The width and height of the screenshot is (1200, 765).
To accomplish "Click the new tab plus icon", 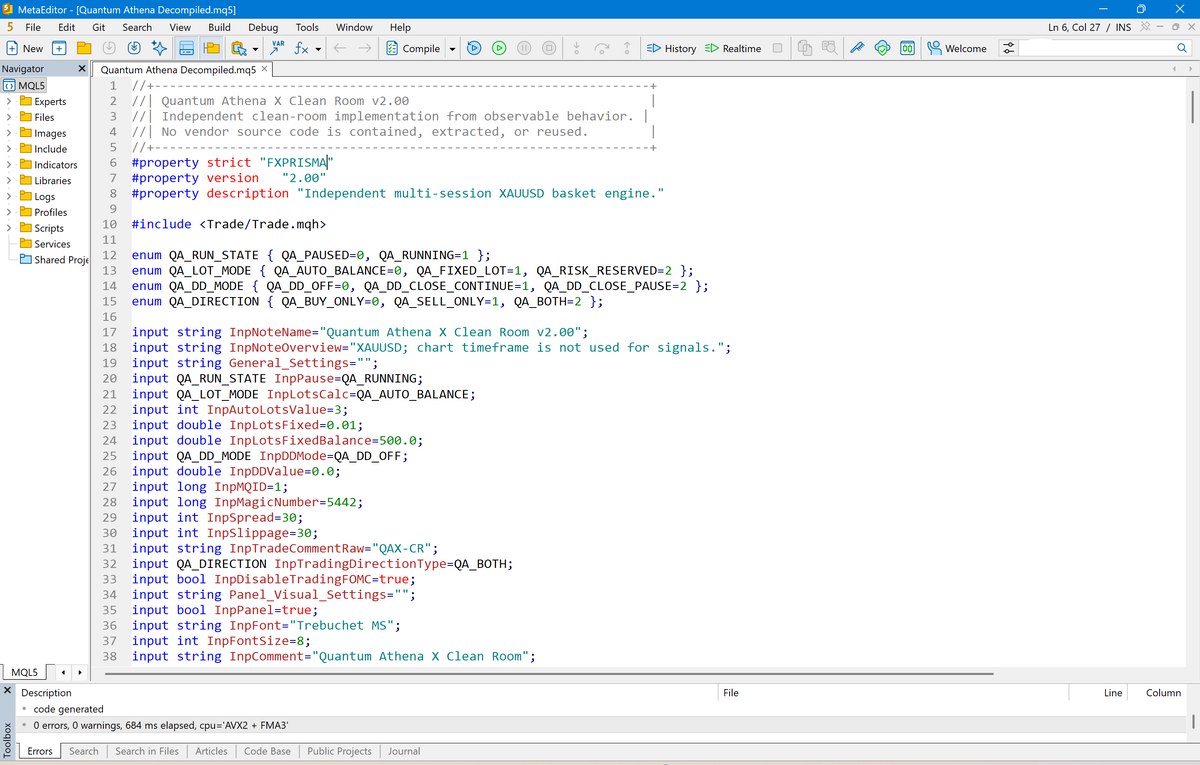I will pos(59,48).
